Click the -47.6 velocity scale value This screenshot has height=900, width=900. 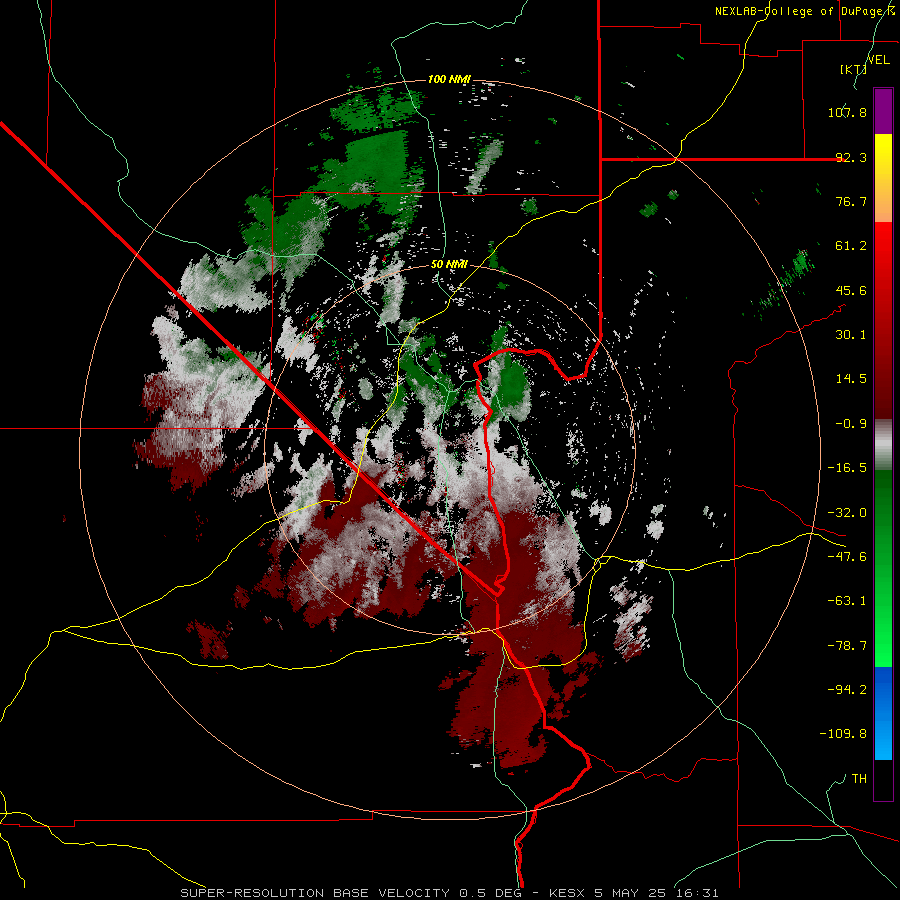point(847,557)
